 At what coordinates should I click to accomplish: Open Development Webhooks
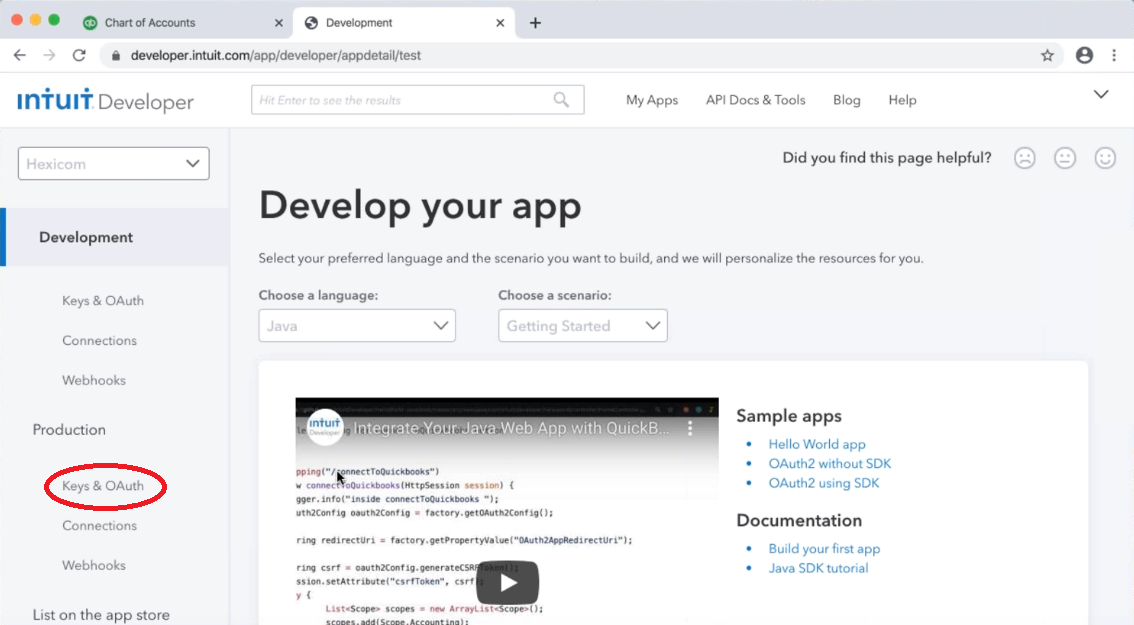click(94, 380)
